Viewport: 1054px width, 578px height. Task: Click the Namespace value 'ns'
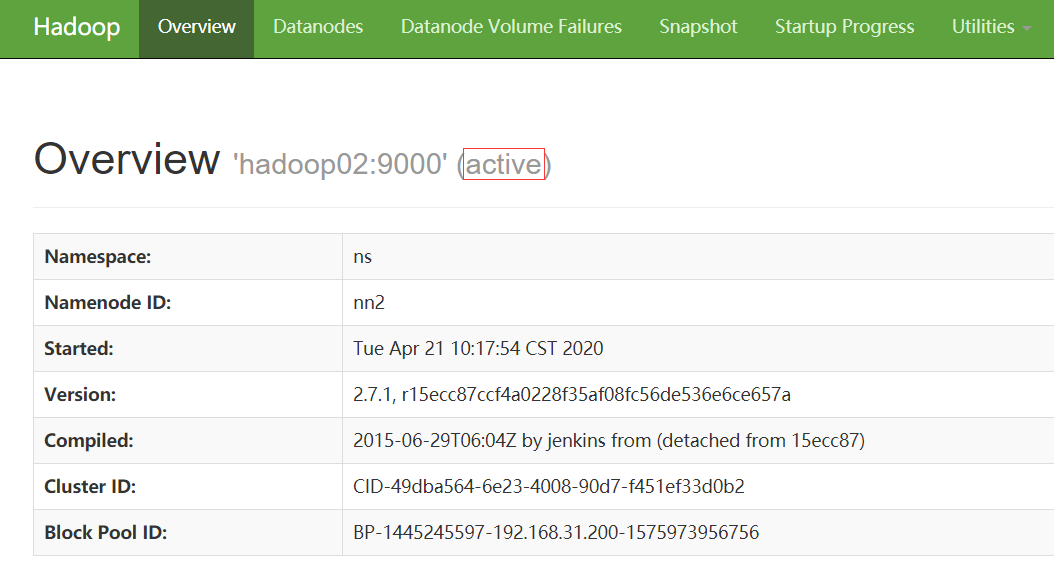coord(363,257)
